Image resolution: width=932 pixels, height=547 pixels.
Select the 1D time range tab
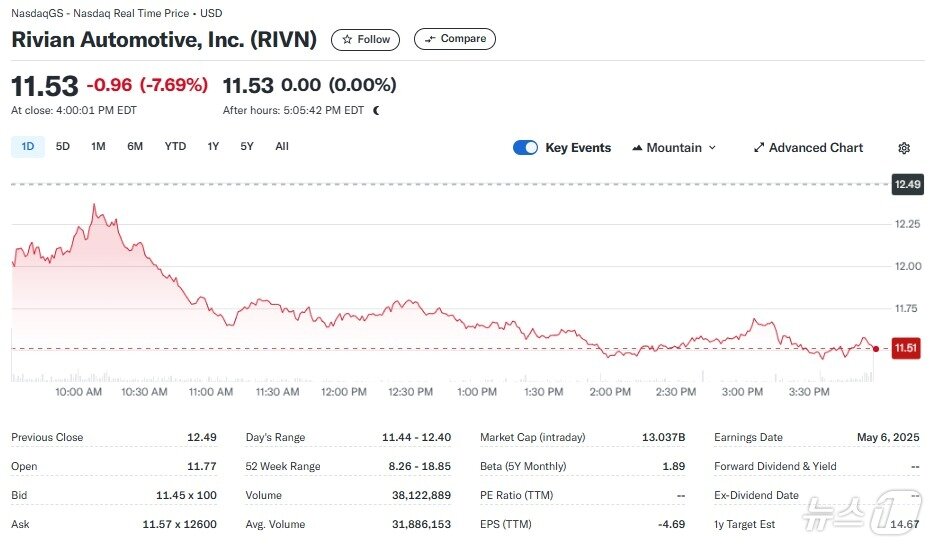click(x=27, y=147)
